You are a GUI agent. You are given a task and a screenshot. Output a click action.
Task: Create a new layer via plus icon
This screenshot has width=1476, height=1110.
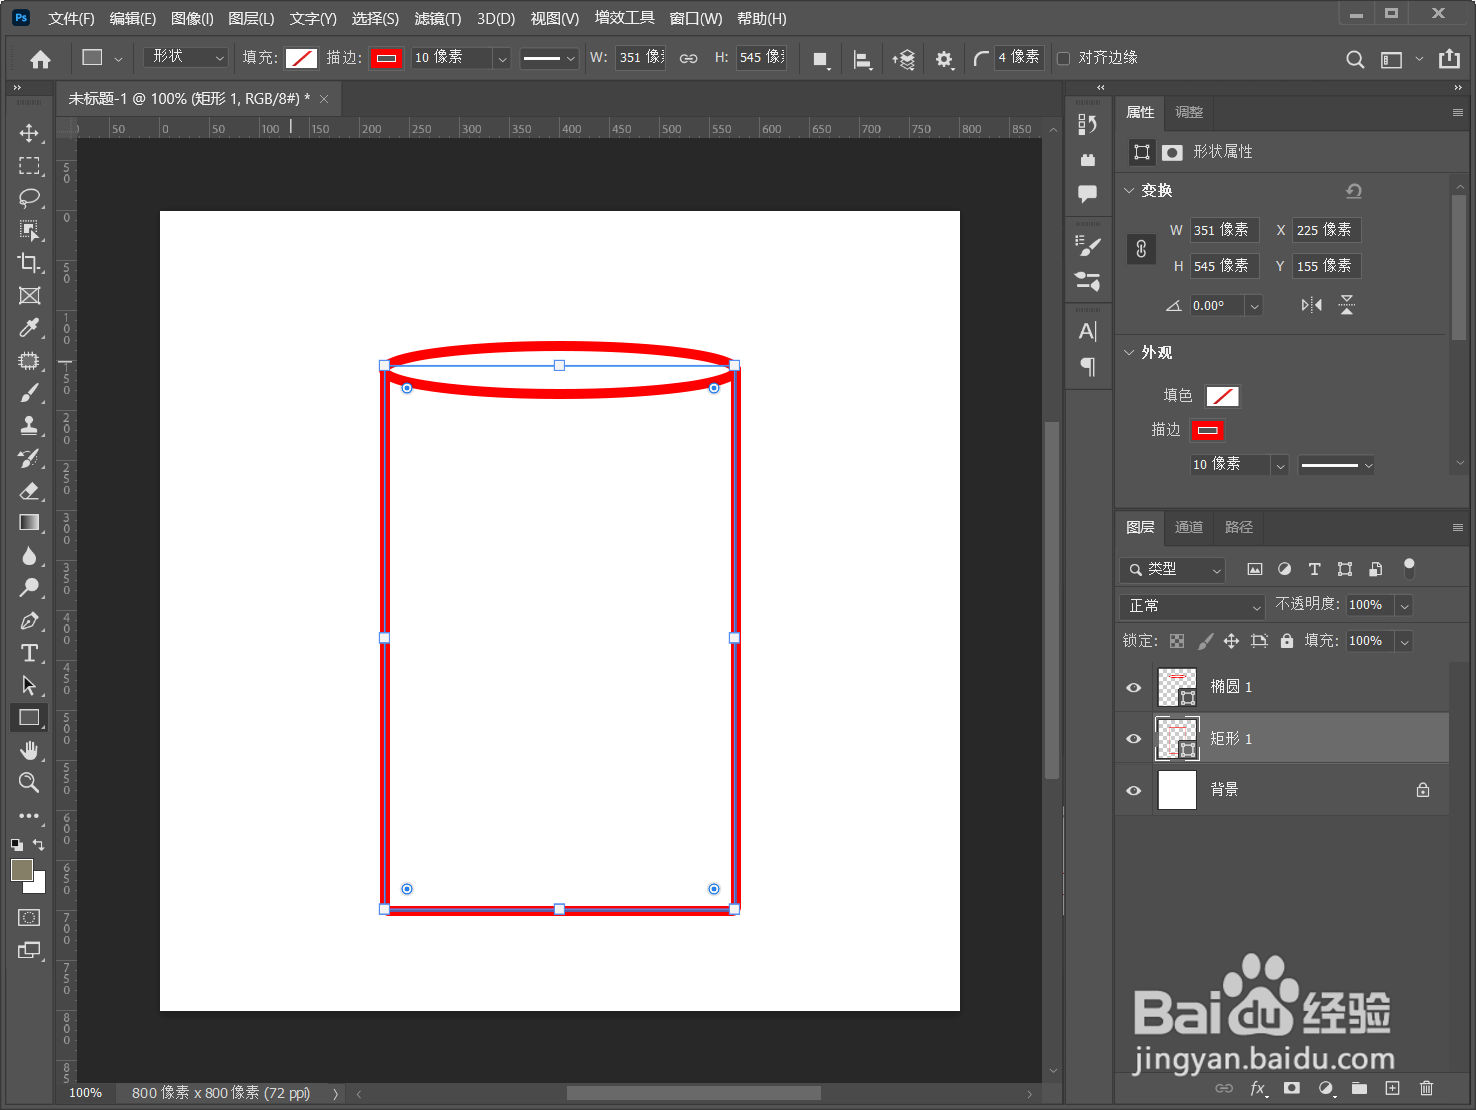point(1392,1088)
